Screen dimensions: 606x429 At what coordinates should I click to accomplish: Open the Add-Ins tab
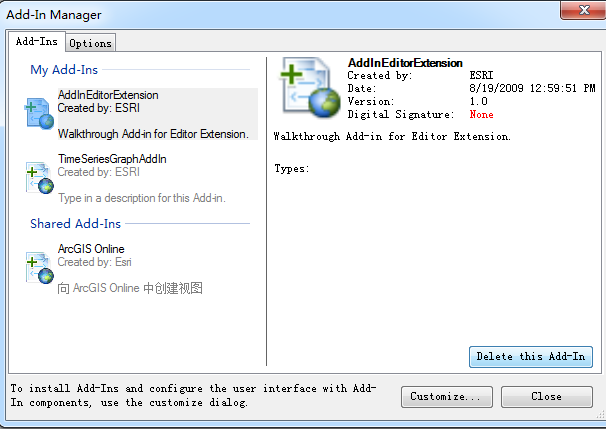[x=37, y=41]
